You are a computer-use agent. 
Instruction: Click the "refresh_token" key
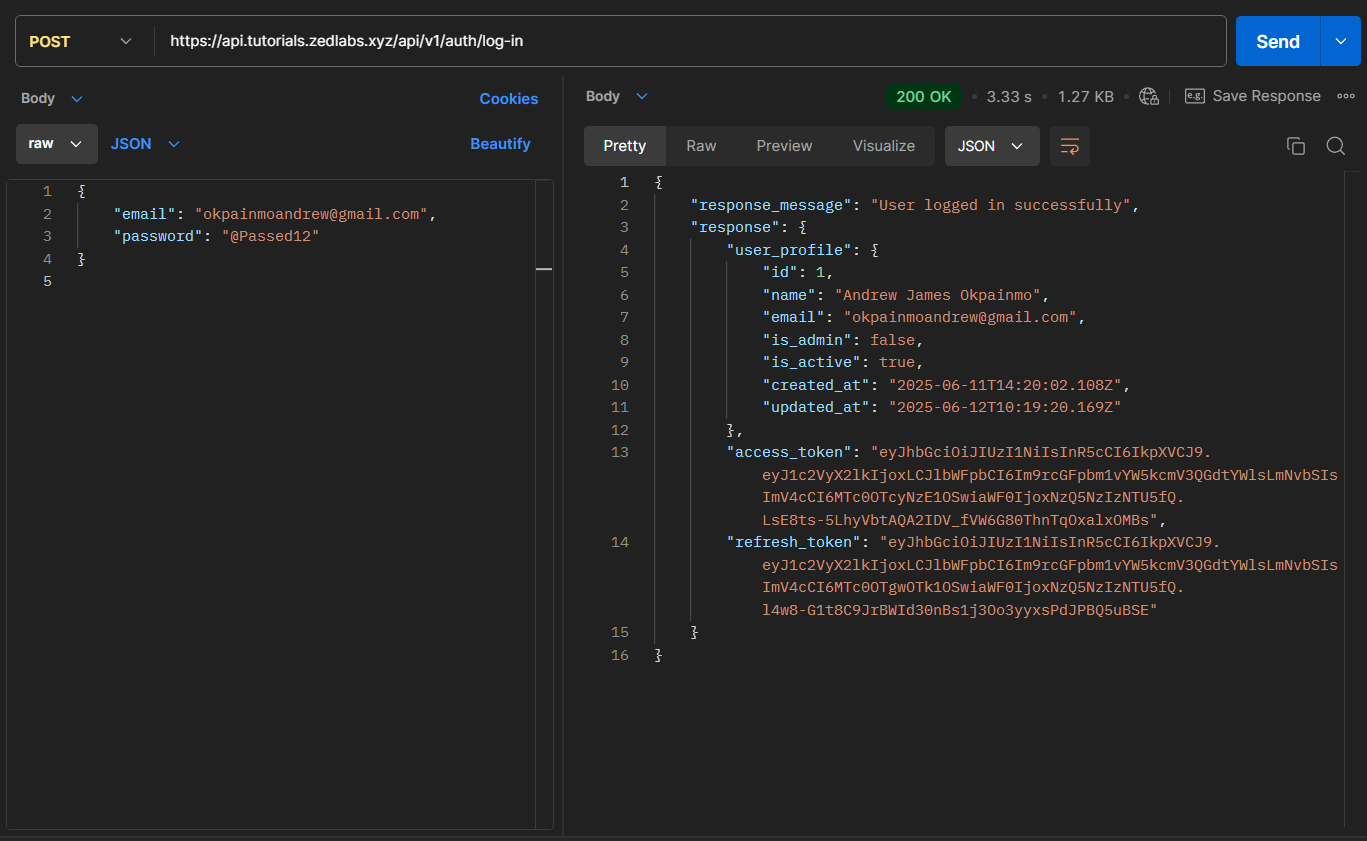pyautogui.click(x=793, y=542)
